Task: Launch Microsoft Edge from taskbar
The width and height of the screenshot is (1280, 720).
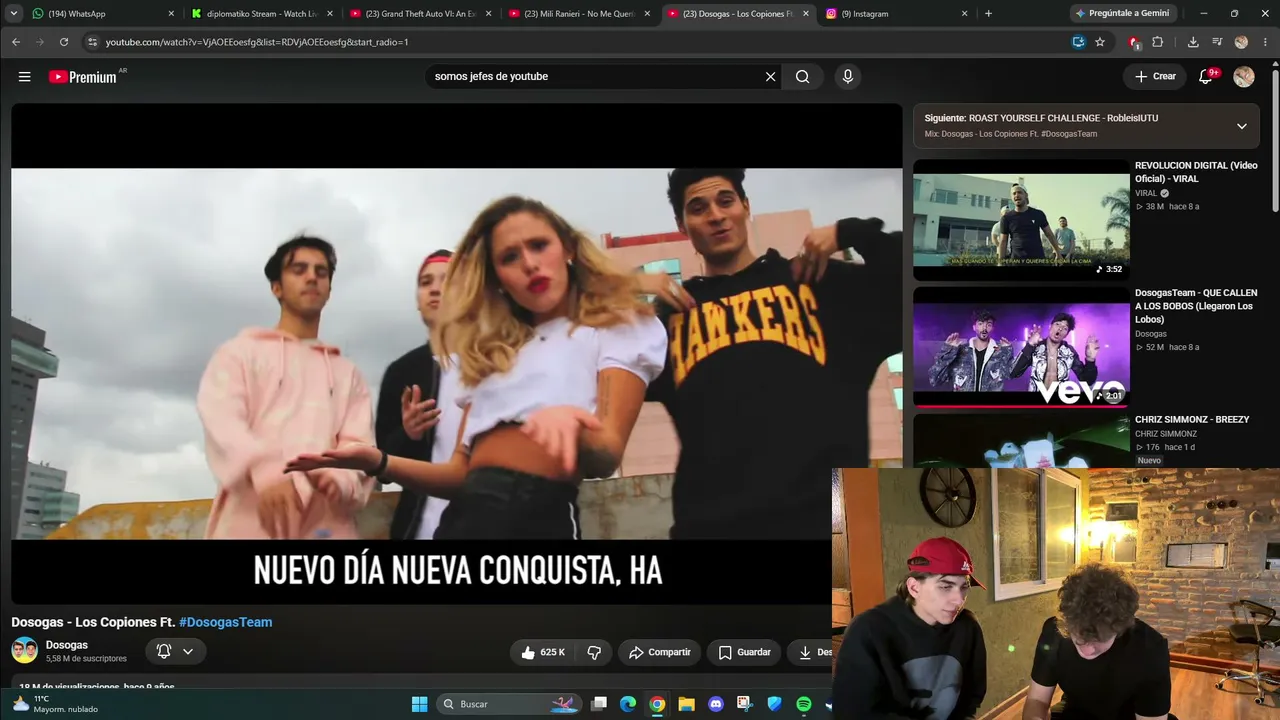Action: 628,704
